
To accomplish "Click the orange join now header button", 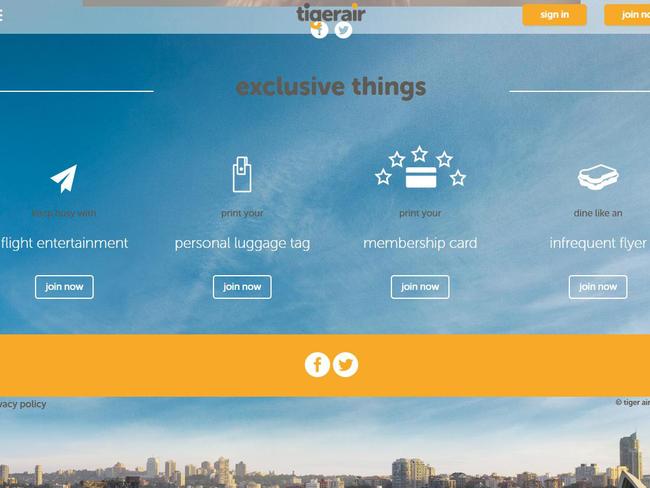I will 627,15.
